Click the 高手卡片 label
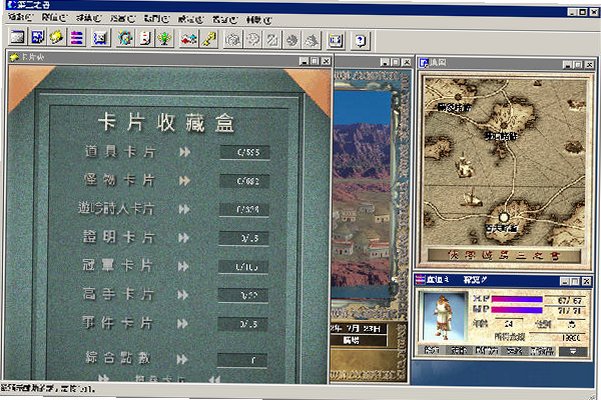The height and width of the screenshot is (400, 601). (118, 294)
